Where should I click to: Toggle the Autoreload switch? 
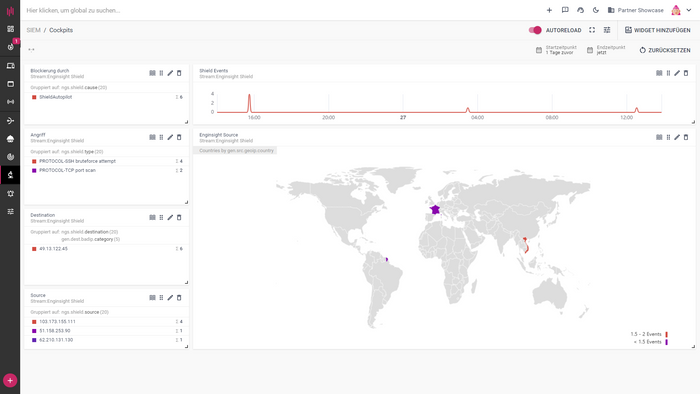[535, 30]
